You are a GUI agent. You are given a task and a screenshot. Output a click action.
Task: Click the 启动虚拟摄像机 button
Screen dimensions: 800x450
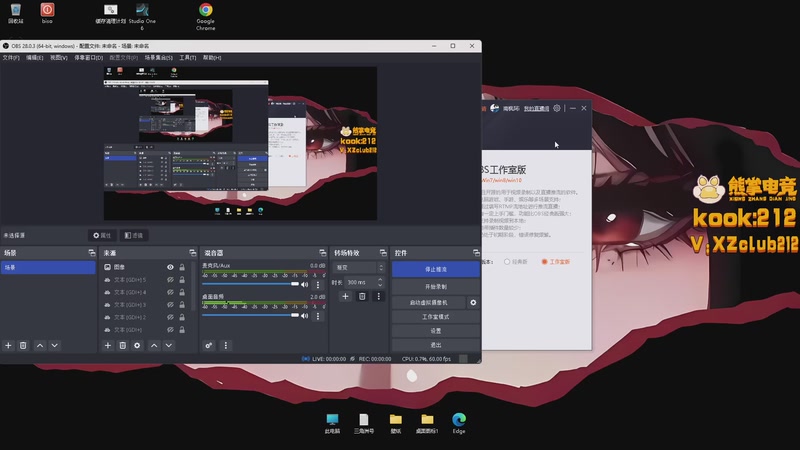click(x=429, y=303)
